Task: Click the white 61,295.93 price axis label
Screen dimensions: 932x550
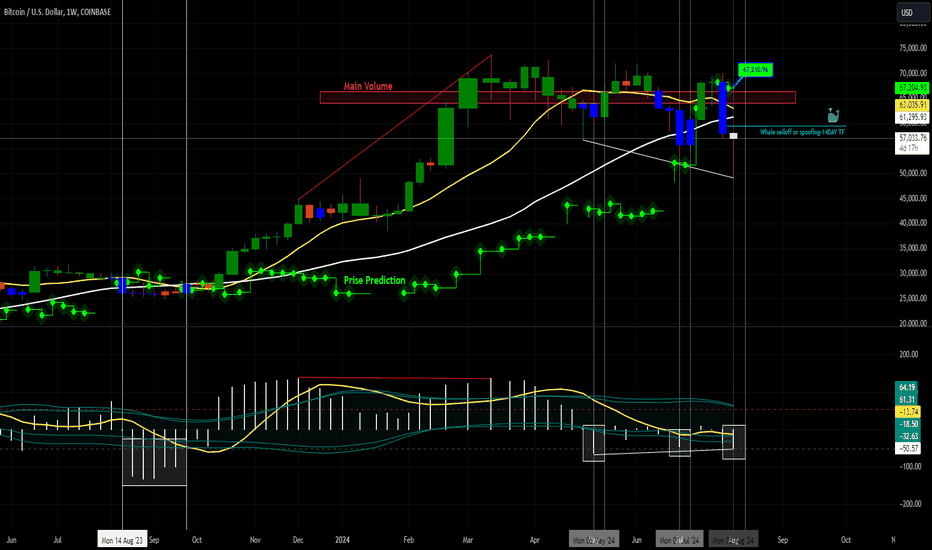Action: [912, 117]
